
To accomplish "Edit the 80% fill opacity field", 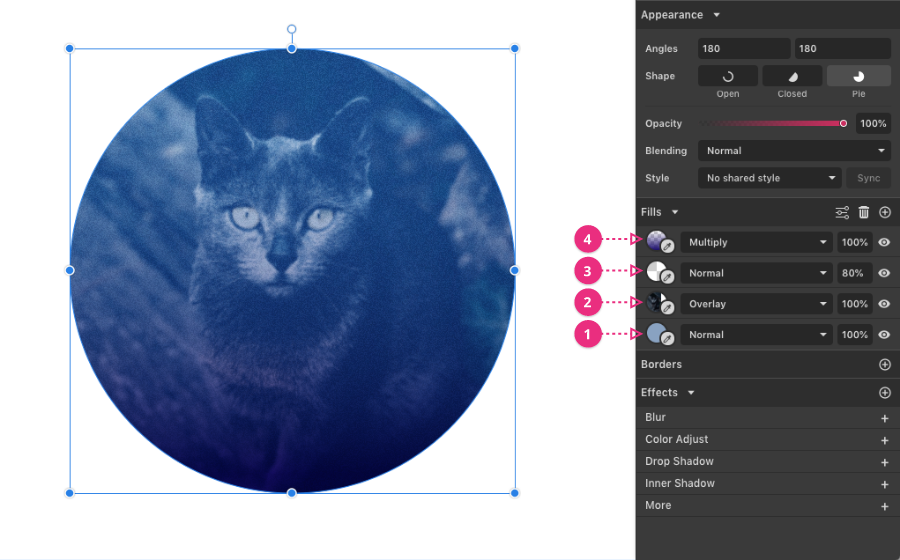I will pyautogui.click(x=855, y=273).
